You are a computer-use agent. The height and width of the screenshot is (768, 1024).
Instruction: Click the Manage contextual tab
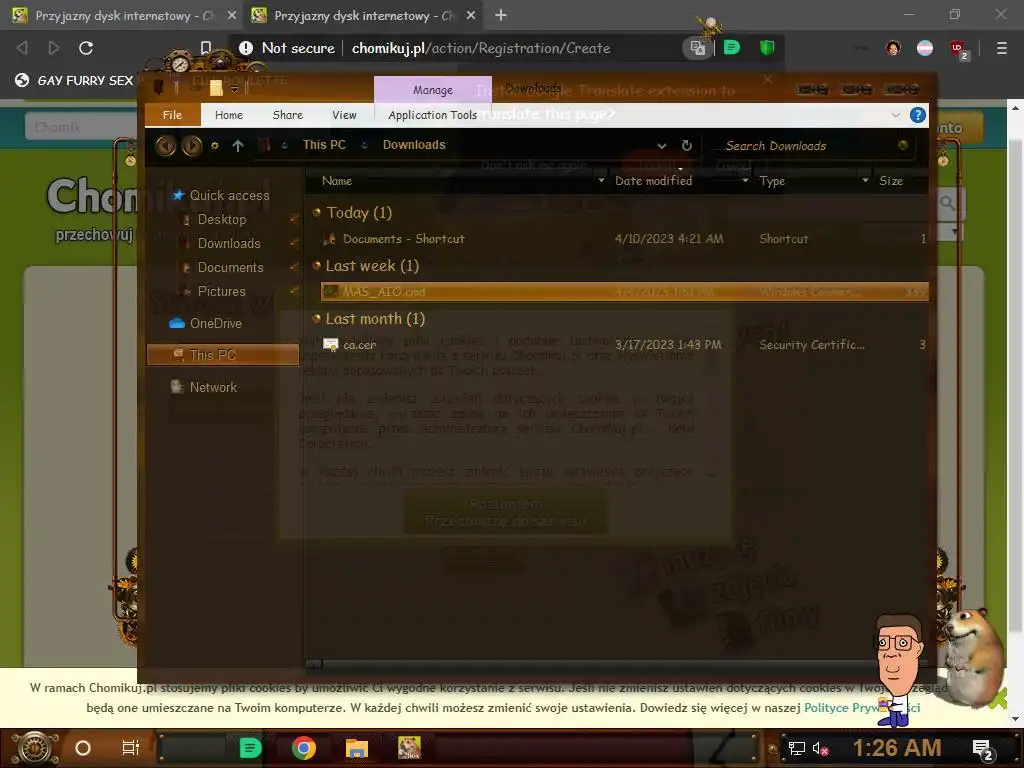click(x=432, y=90)
